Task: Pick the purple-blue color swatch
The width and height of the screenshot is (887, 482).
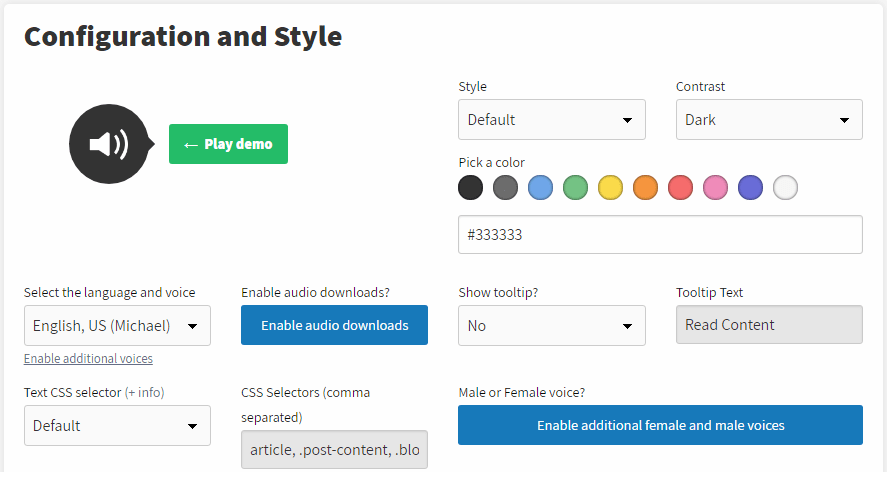Action: (x=751, y=188)
